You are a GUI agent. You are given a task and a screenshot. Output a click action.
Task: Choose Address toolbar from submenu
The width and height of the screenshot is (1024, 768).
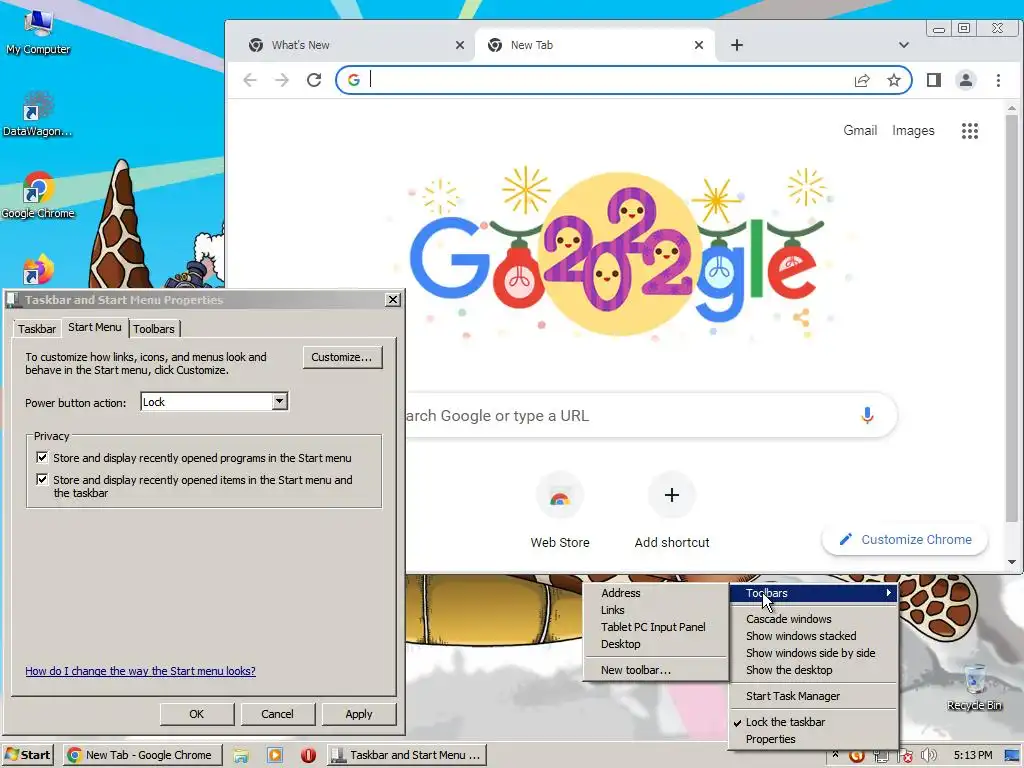click(x=656, y=593)
